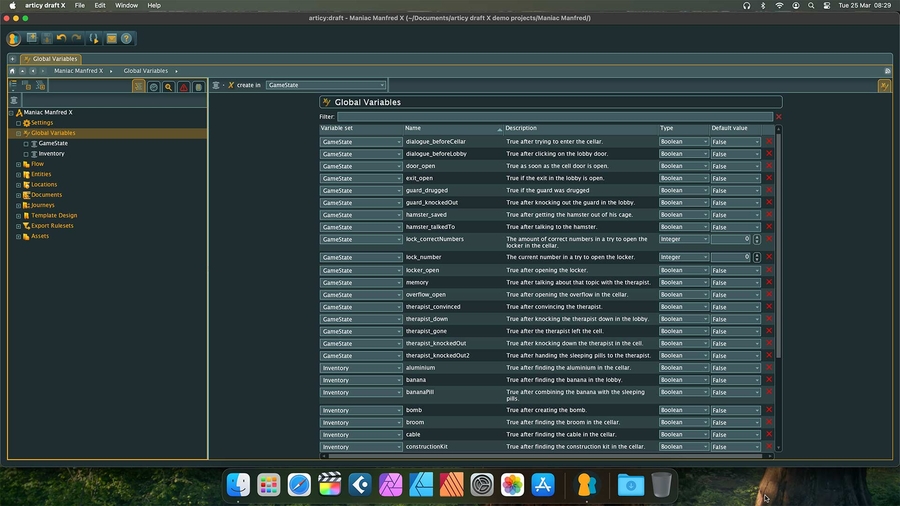Click the articy main menu round button
Image resolution: width=900 pixels, height=506 pixels.
[x=14, y=39]
